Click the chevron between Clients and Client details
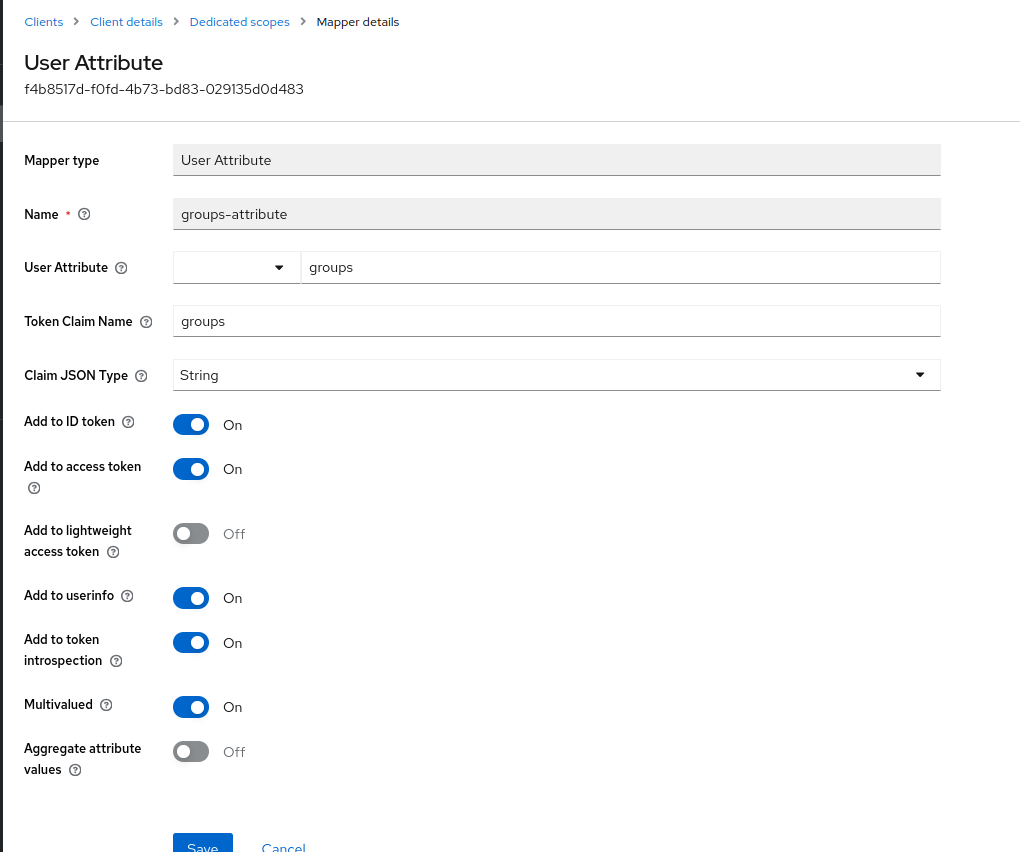Image resolution: width=1020 pixels, height=852 pixels. coord(75,21)
